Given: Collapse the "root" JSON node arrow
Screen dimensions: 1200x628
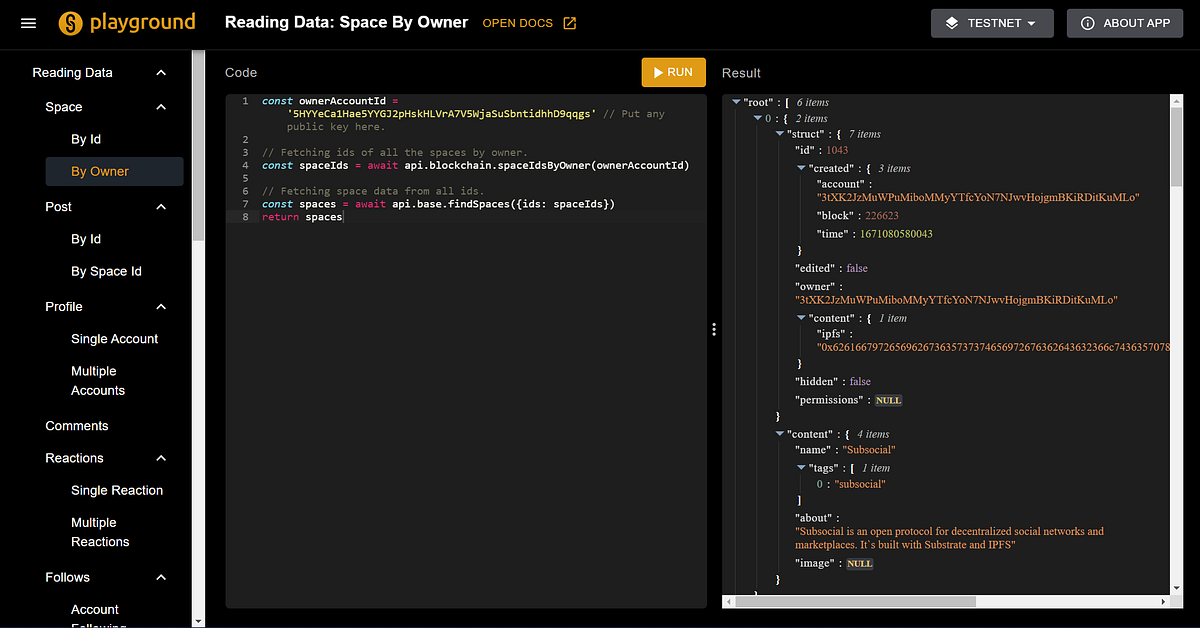Looking at the screenshot, I should pyautogui.click(x=736, y=102).
